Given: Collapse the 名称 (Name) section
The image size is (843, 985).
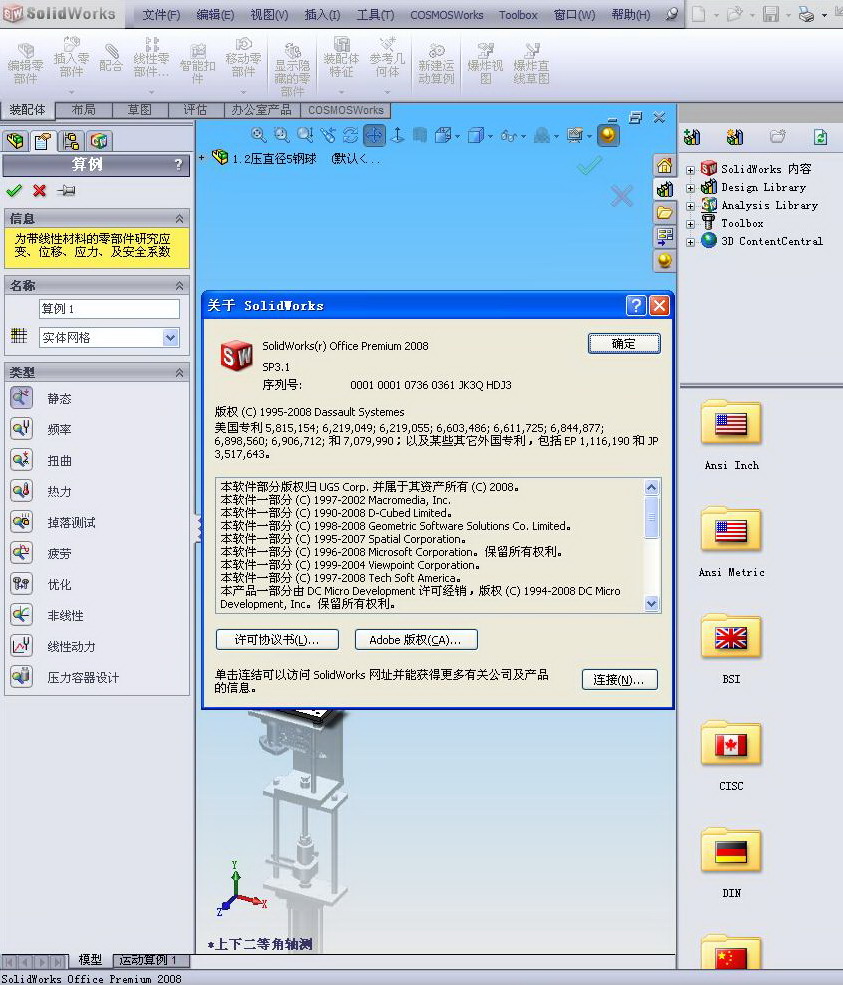Looking at the screenshot, I should (180, 286).
